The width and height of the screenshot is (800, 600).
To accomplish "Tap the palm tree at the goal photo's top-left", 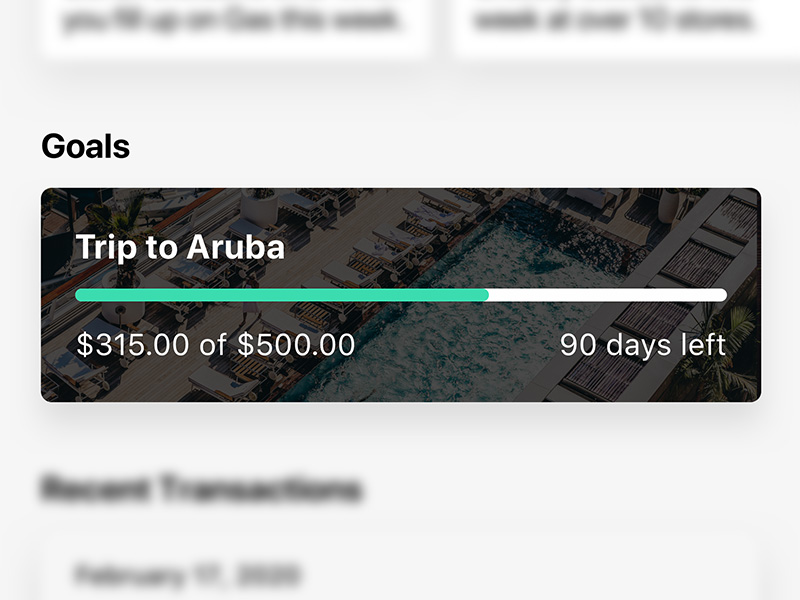I will coord(127,213).
